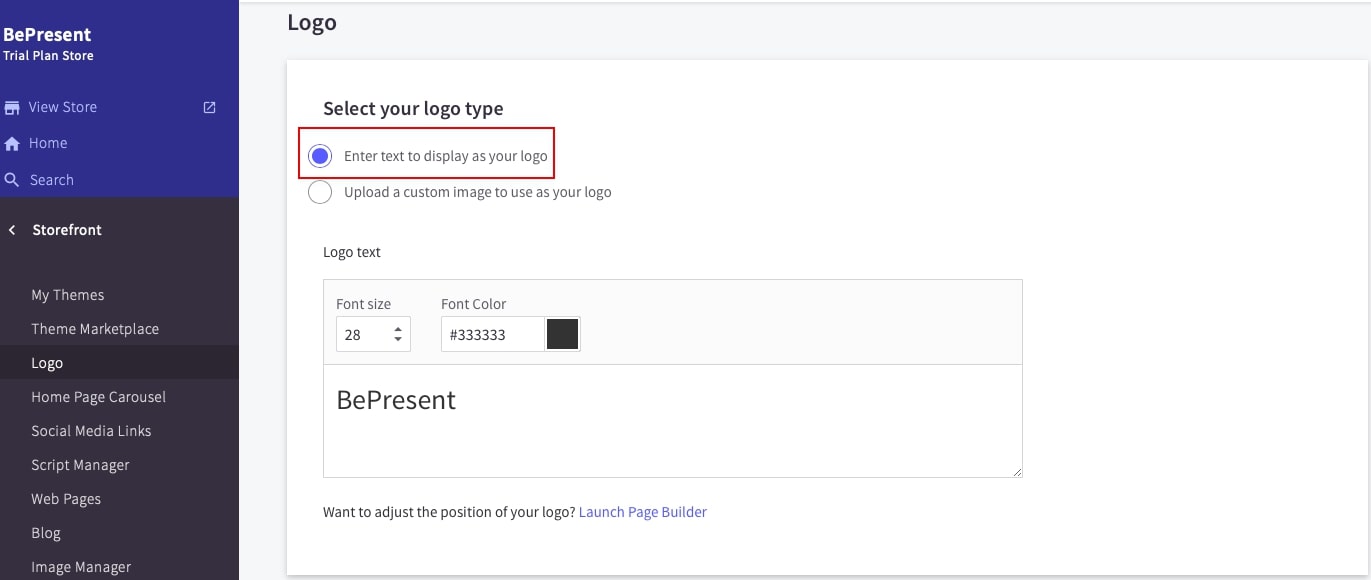Click the Font Color hex input field
The image size is (1371, 580).
pos(492,335)
